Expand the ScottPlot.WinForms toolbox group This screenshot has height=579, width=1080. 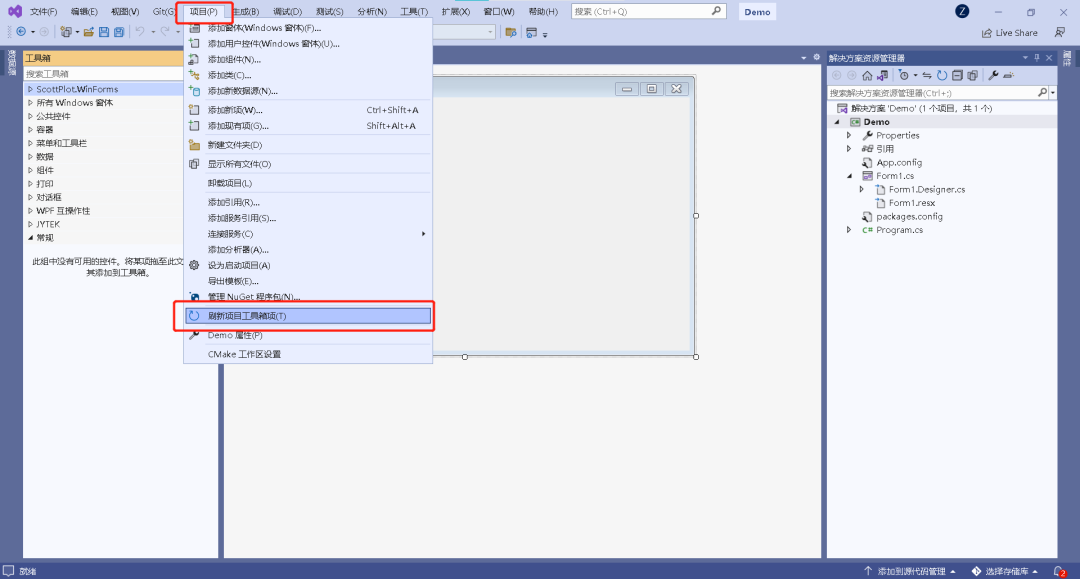tap(30, 89)
